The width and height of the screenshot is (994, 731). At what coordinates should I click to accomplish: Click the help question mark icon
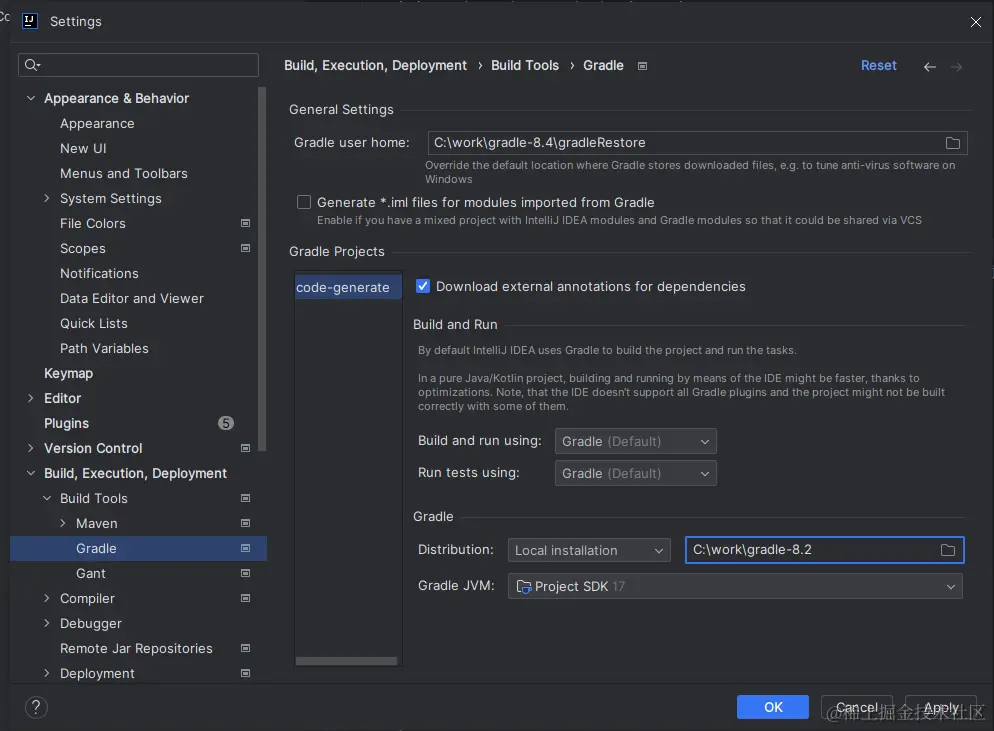click(36, 707)
